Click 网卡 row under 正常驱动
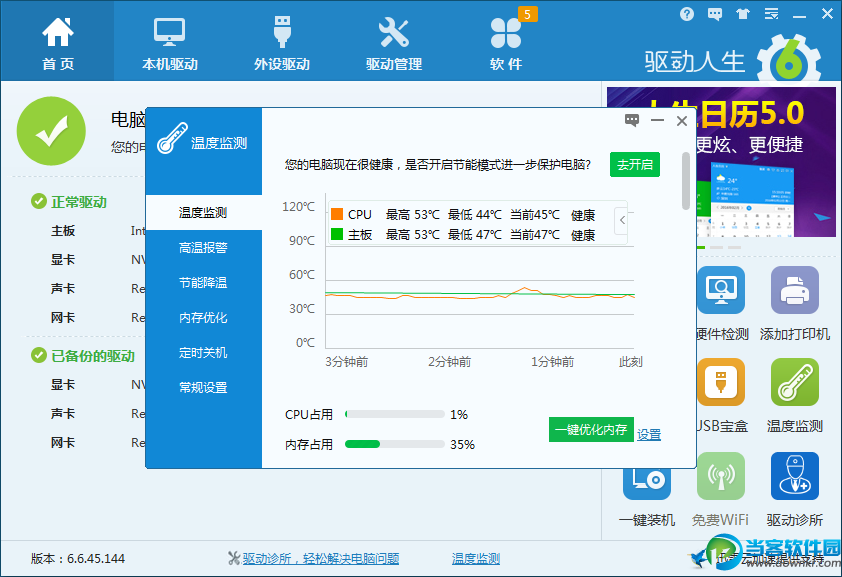This screenshot has height=577, width=842. (x=98, y=318)
